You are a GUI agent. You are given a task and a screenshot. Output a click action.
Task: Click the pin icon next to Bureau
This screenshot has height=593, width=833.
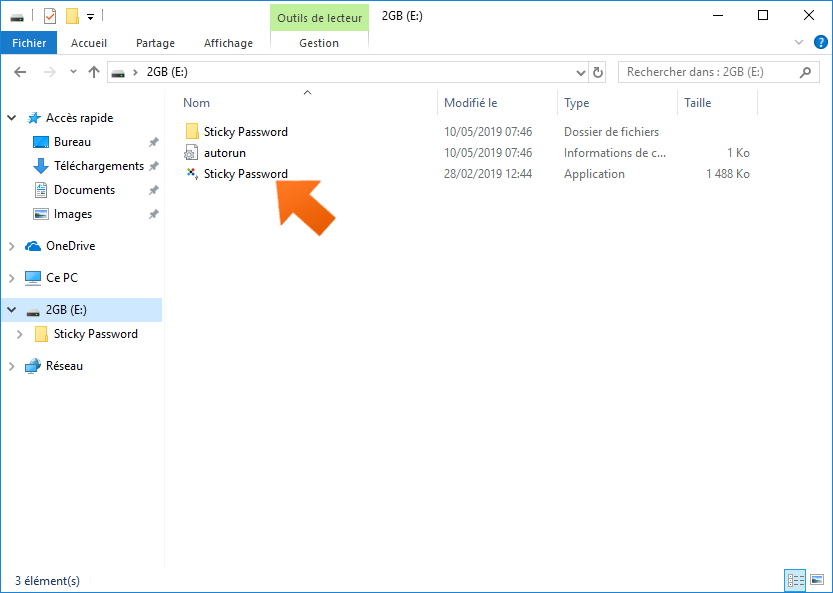(x=154, y=142)
